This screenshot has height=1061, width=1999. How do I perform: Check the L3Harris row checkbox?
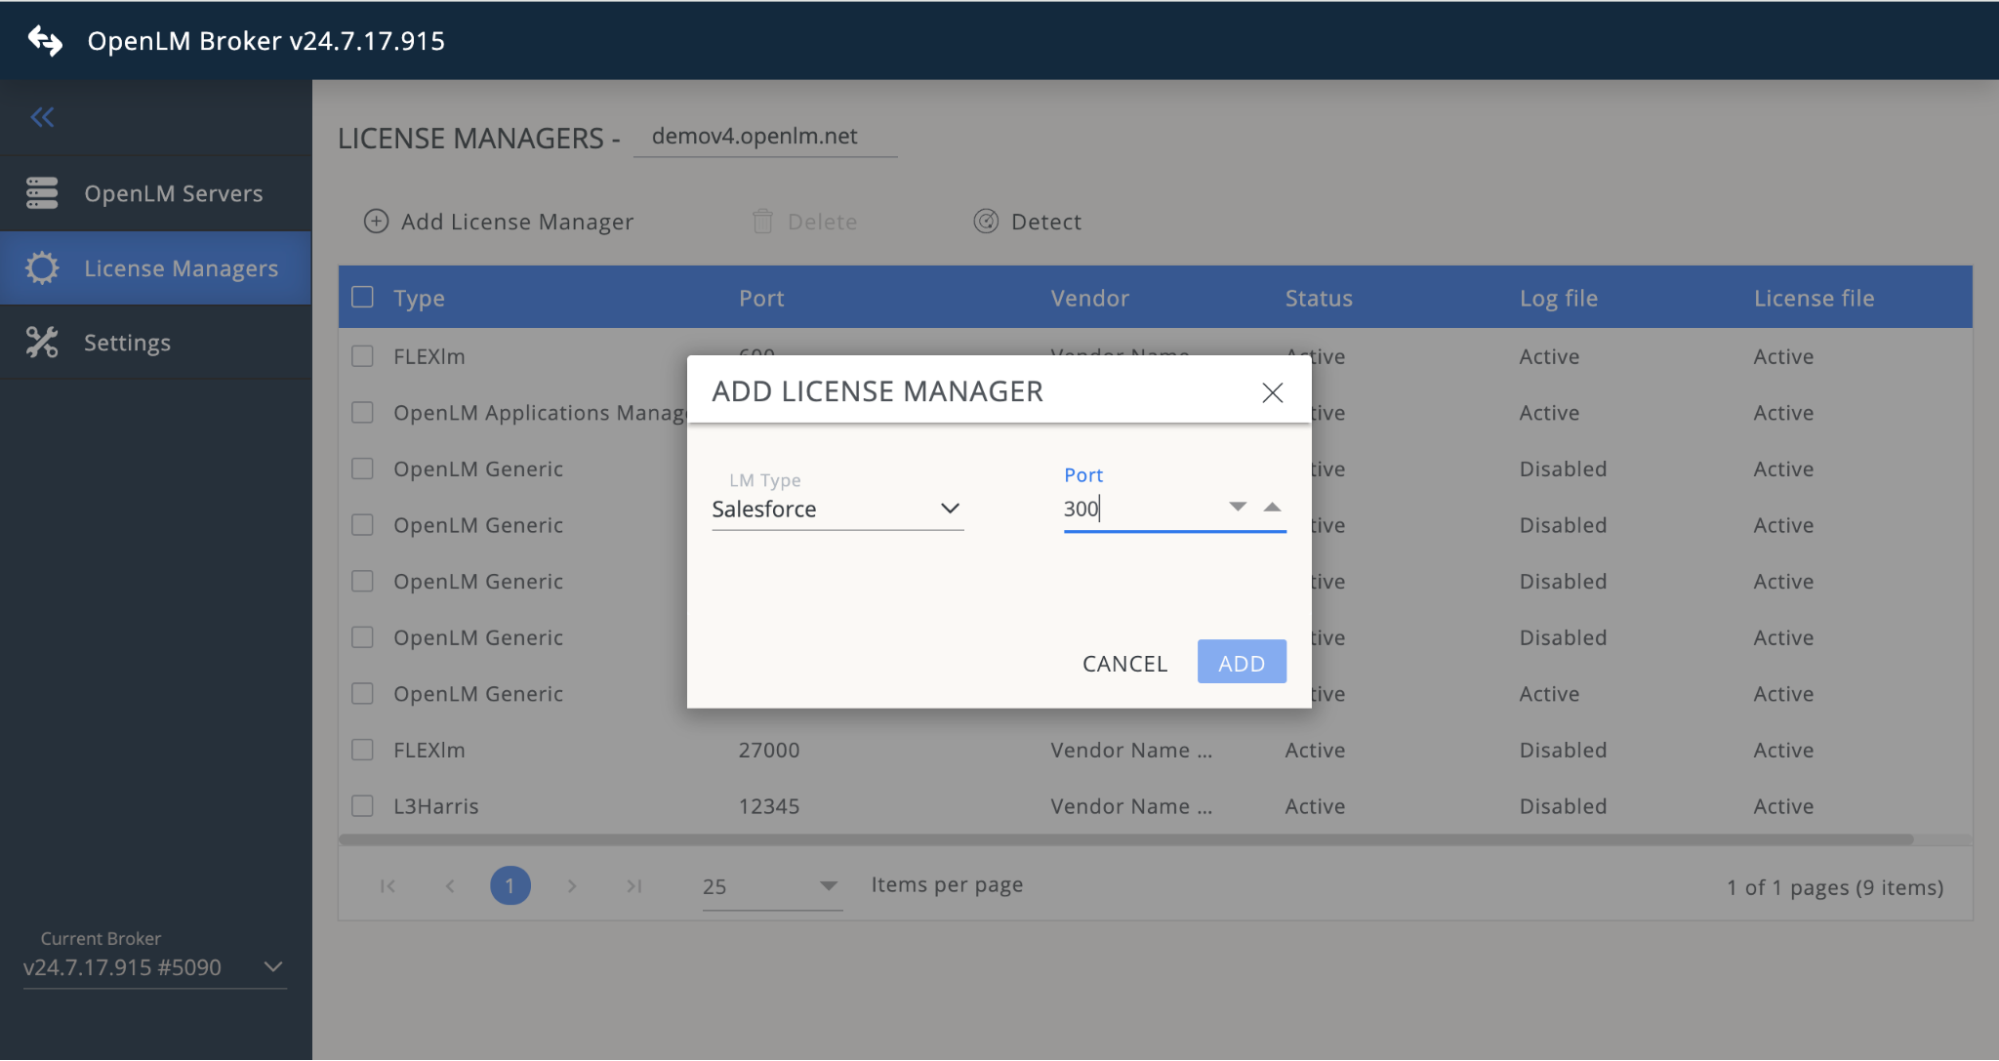pyautogui.click(x=362, y=805)
